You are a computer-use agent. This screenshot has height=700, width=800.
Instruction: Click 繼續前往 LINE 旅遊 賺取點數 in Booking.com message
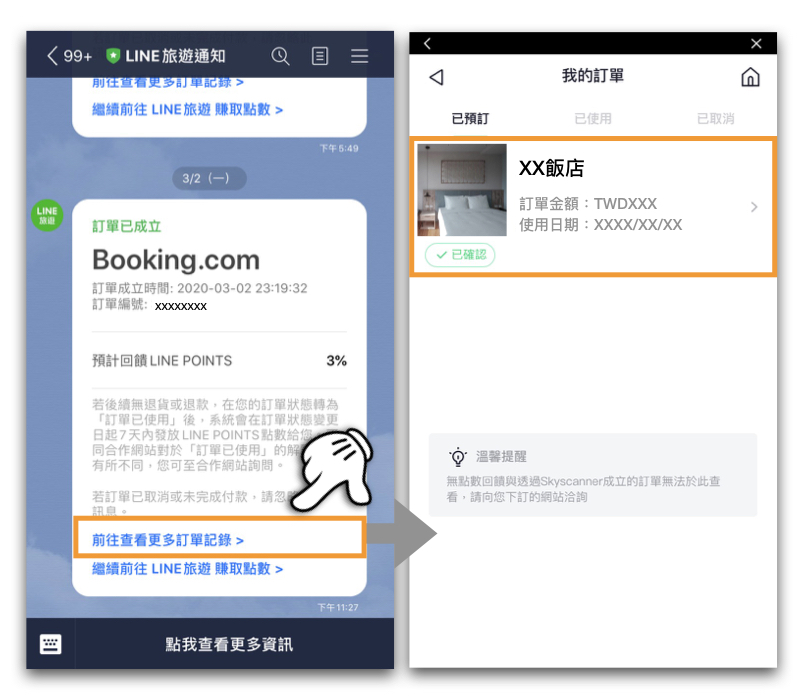(187, 568)
